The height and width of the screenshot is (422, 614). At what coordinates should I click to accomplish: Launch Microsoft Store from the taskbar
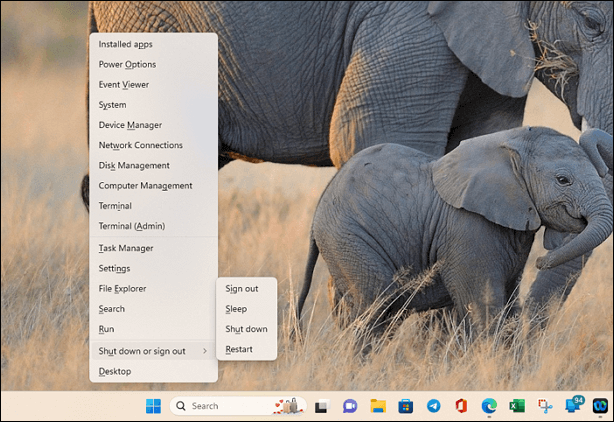point(406,406)
